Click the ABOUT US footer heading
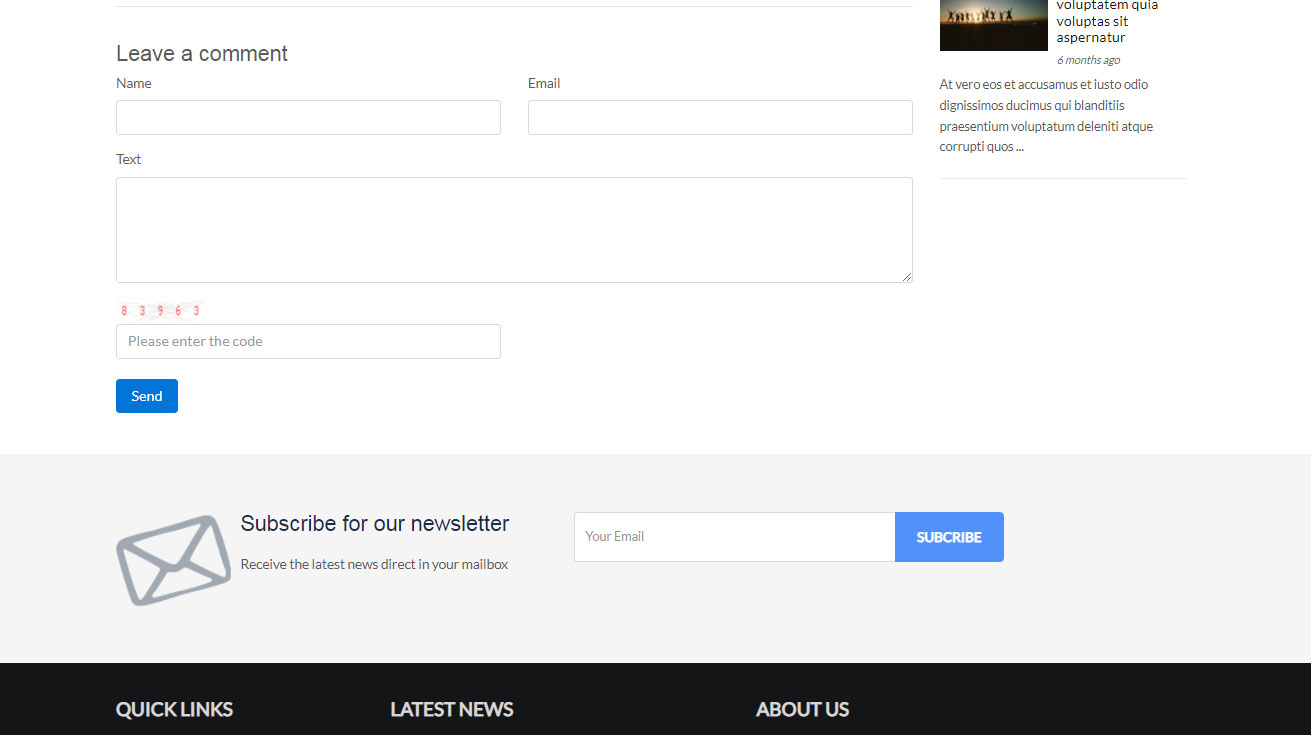Screen dimensions: 1311x735 coord(802,709)
